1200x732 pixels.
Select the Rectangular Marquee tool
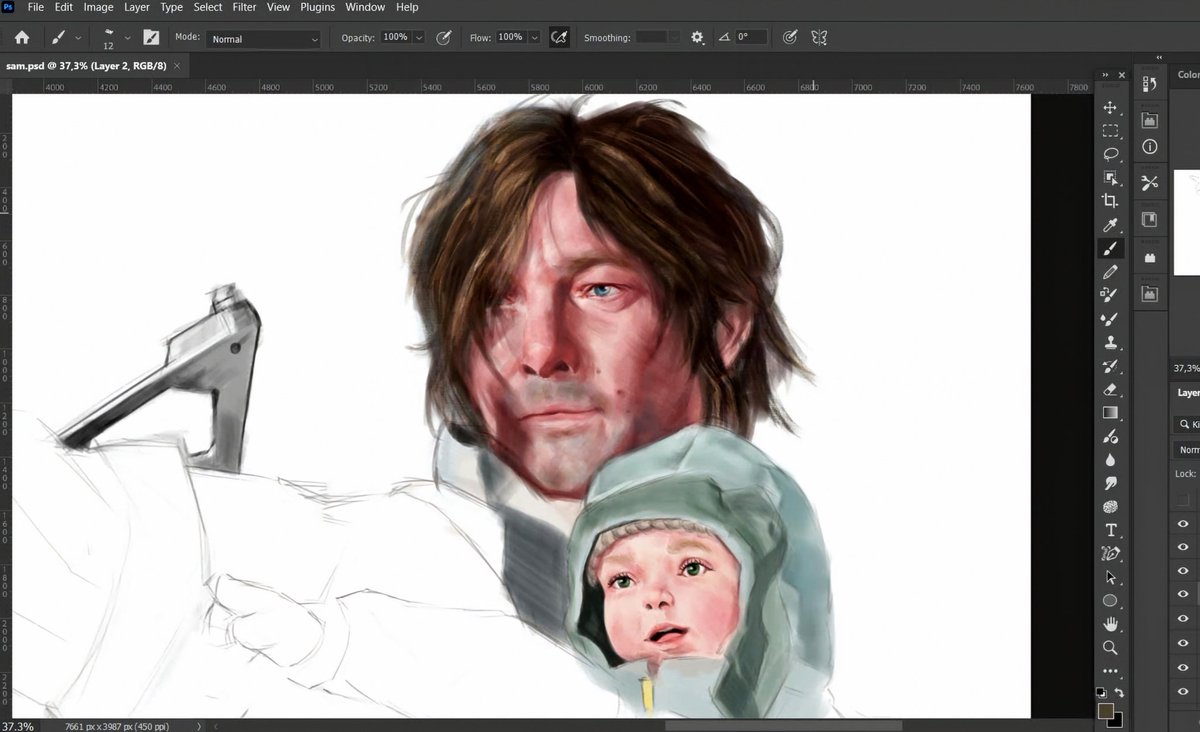[x=1110, y=131]
